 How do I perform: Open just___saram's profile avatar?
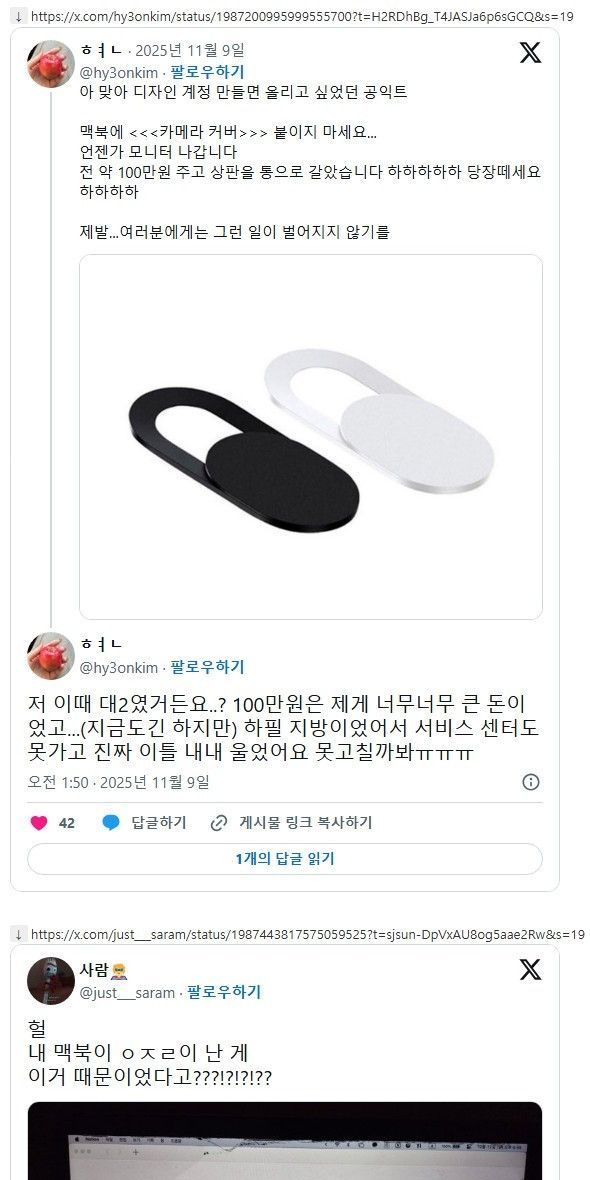click(x=51, y=981)
